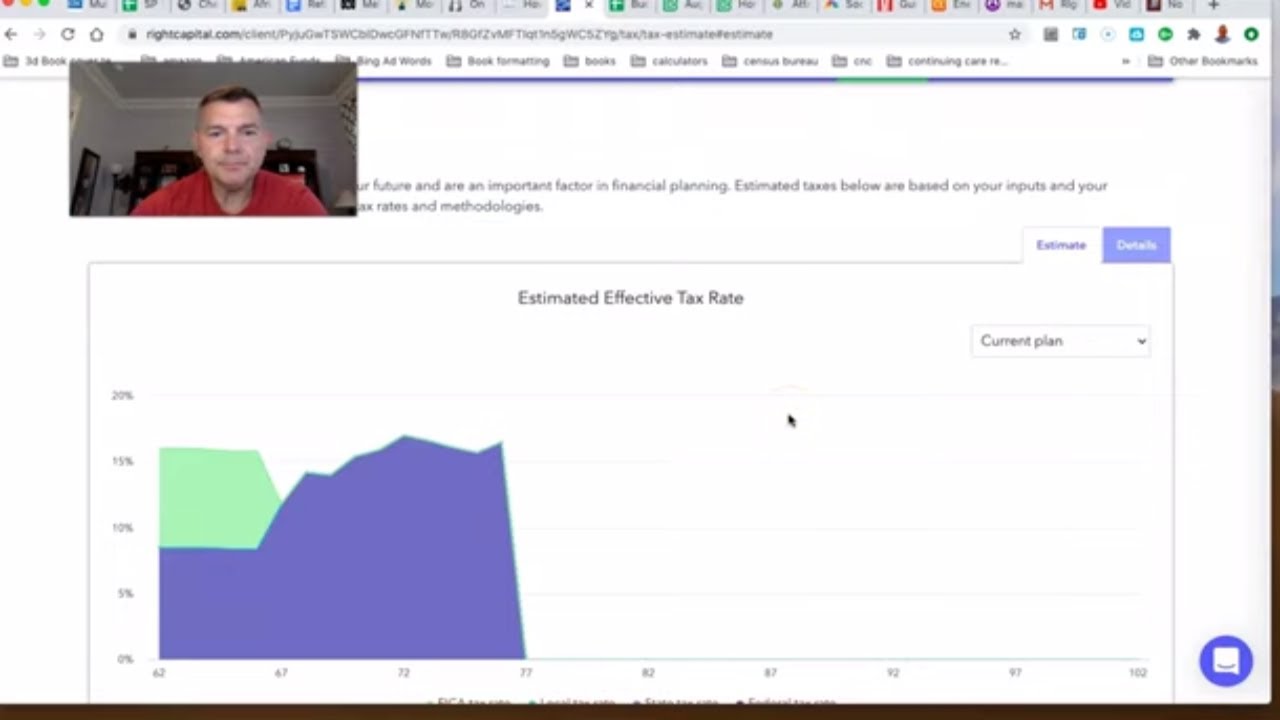Open the calculators bookmark folder
Image resolution: width=1280 pixels, height=720 pixels.
pyautogui.click(x=669, y=61)
